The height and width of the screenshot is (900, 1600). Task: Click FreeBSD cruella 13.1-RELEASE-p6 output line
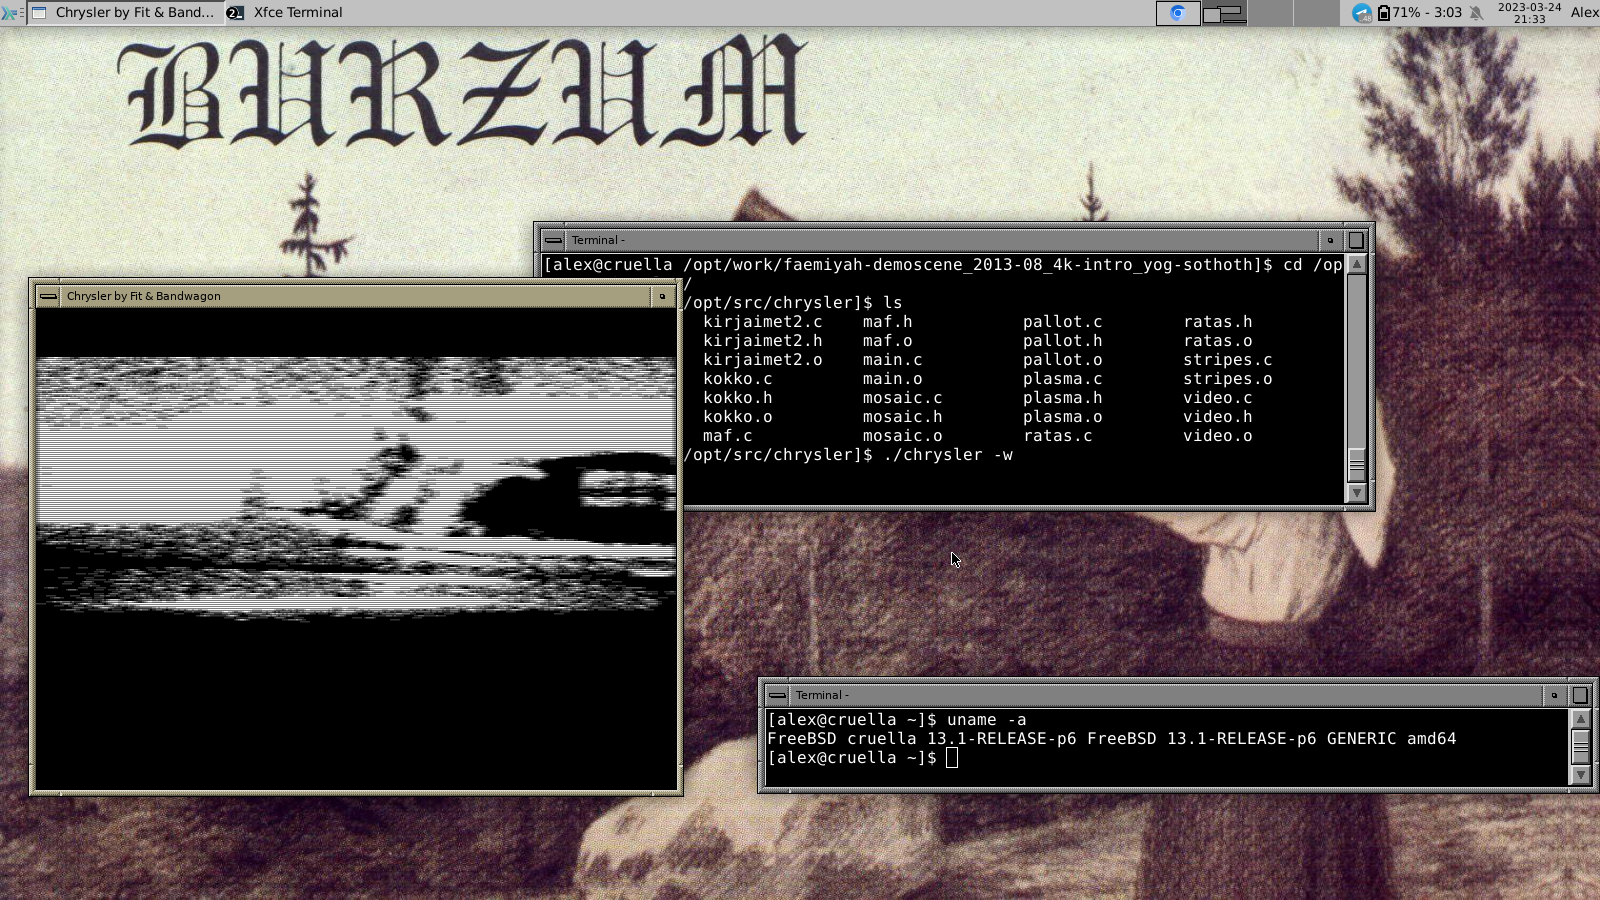tap(1111, 739)
